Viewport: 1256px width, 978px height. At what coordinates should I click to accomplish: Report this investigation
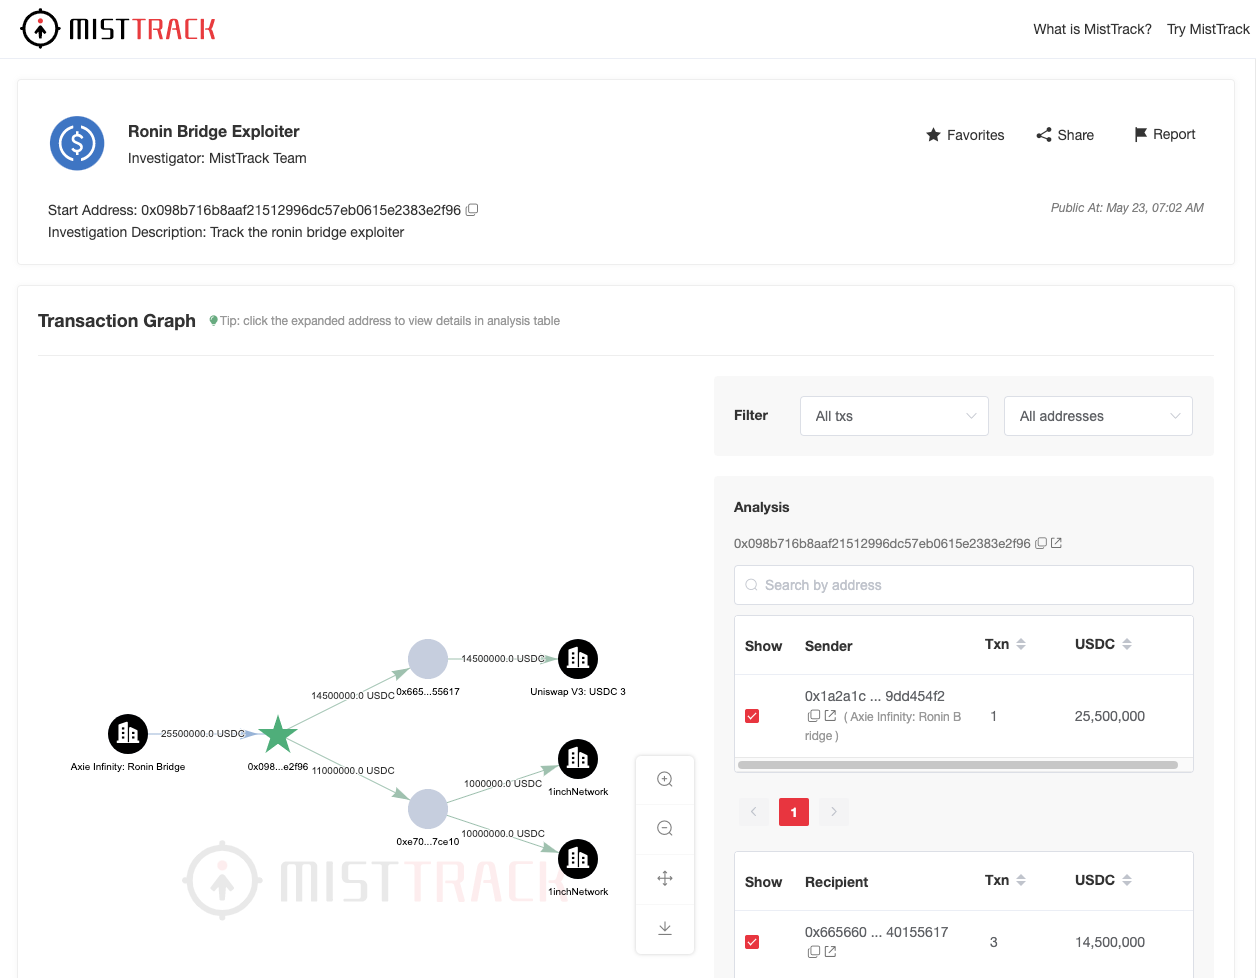[x=1165, y=134]
